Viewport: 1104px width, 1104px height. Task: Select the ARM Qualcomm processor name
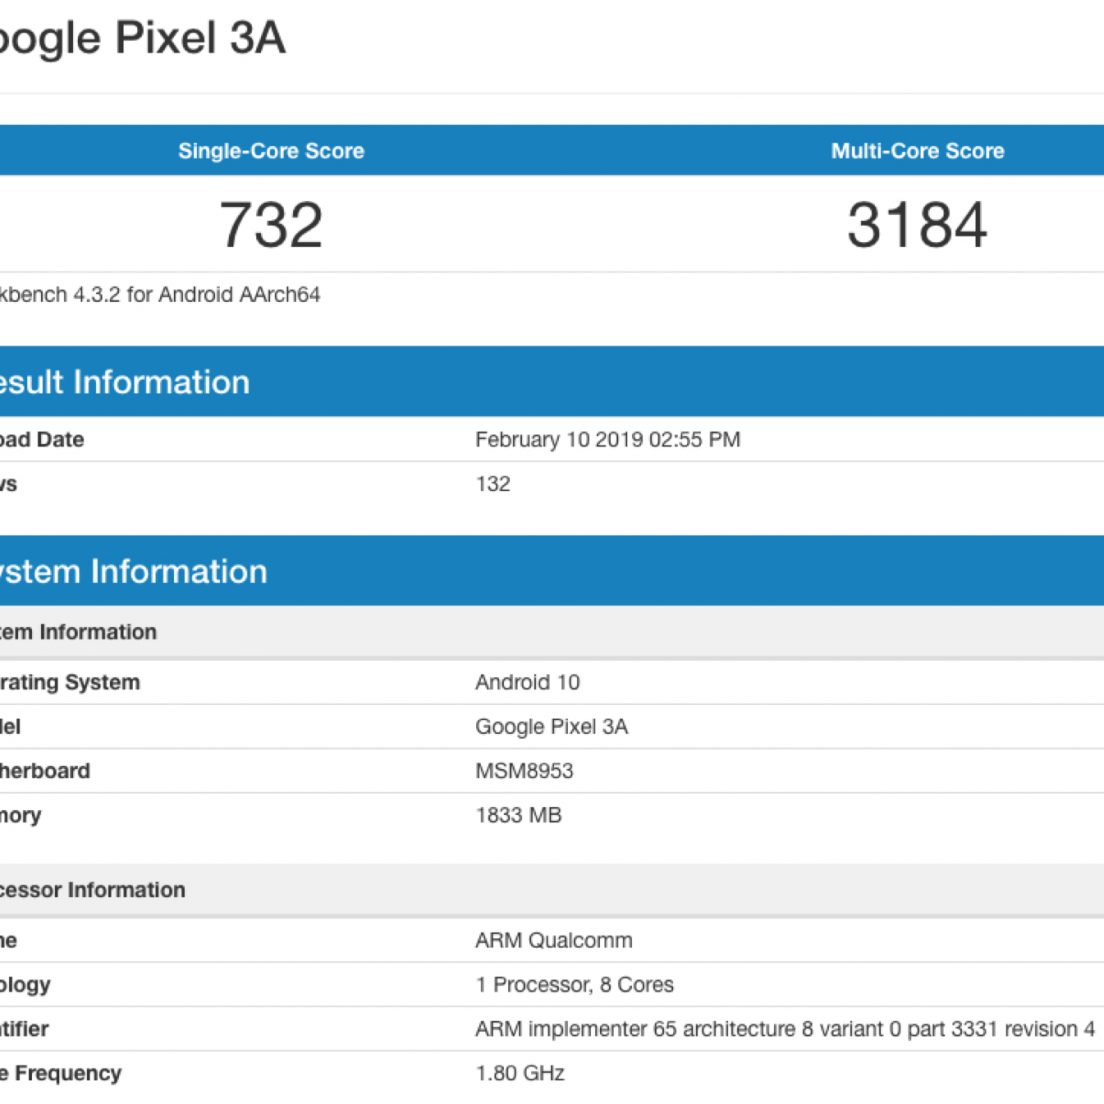click(553, 941)
